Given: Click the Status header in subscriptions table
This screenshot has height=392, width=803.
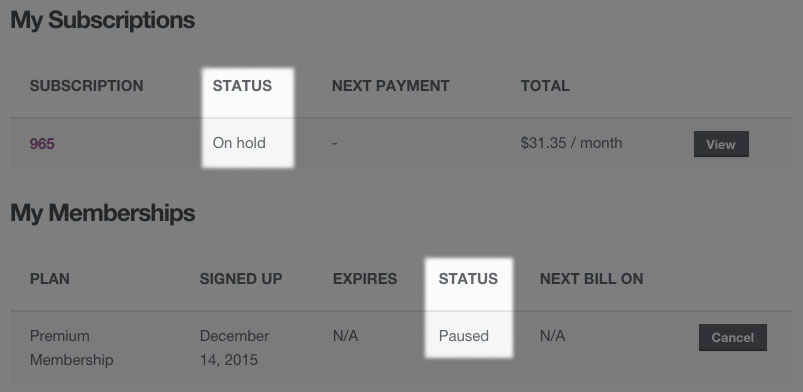Looking at the screenshot, I should pyautogui.click(x=242, y=86).
